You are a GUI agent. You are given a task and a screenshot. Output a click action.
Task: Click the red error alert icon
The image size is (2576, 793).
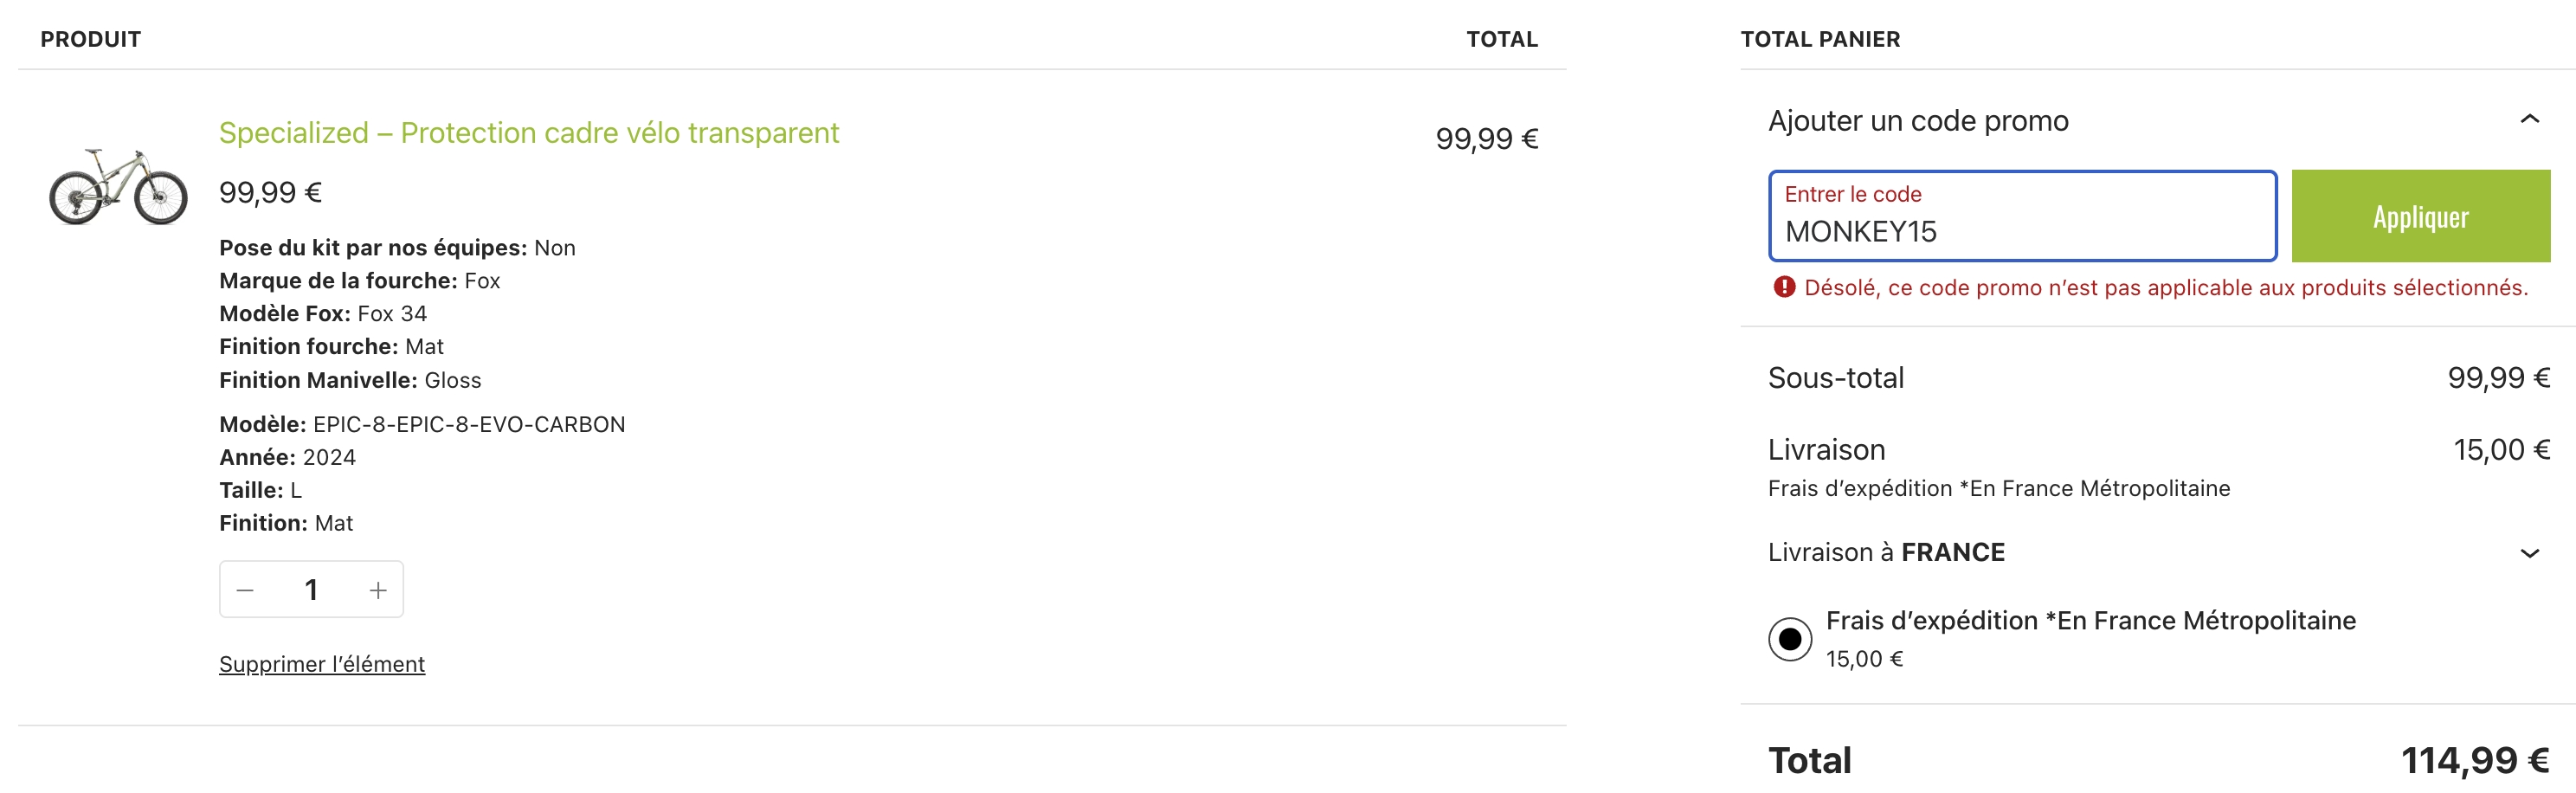point(1784,288)
